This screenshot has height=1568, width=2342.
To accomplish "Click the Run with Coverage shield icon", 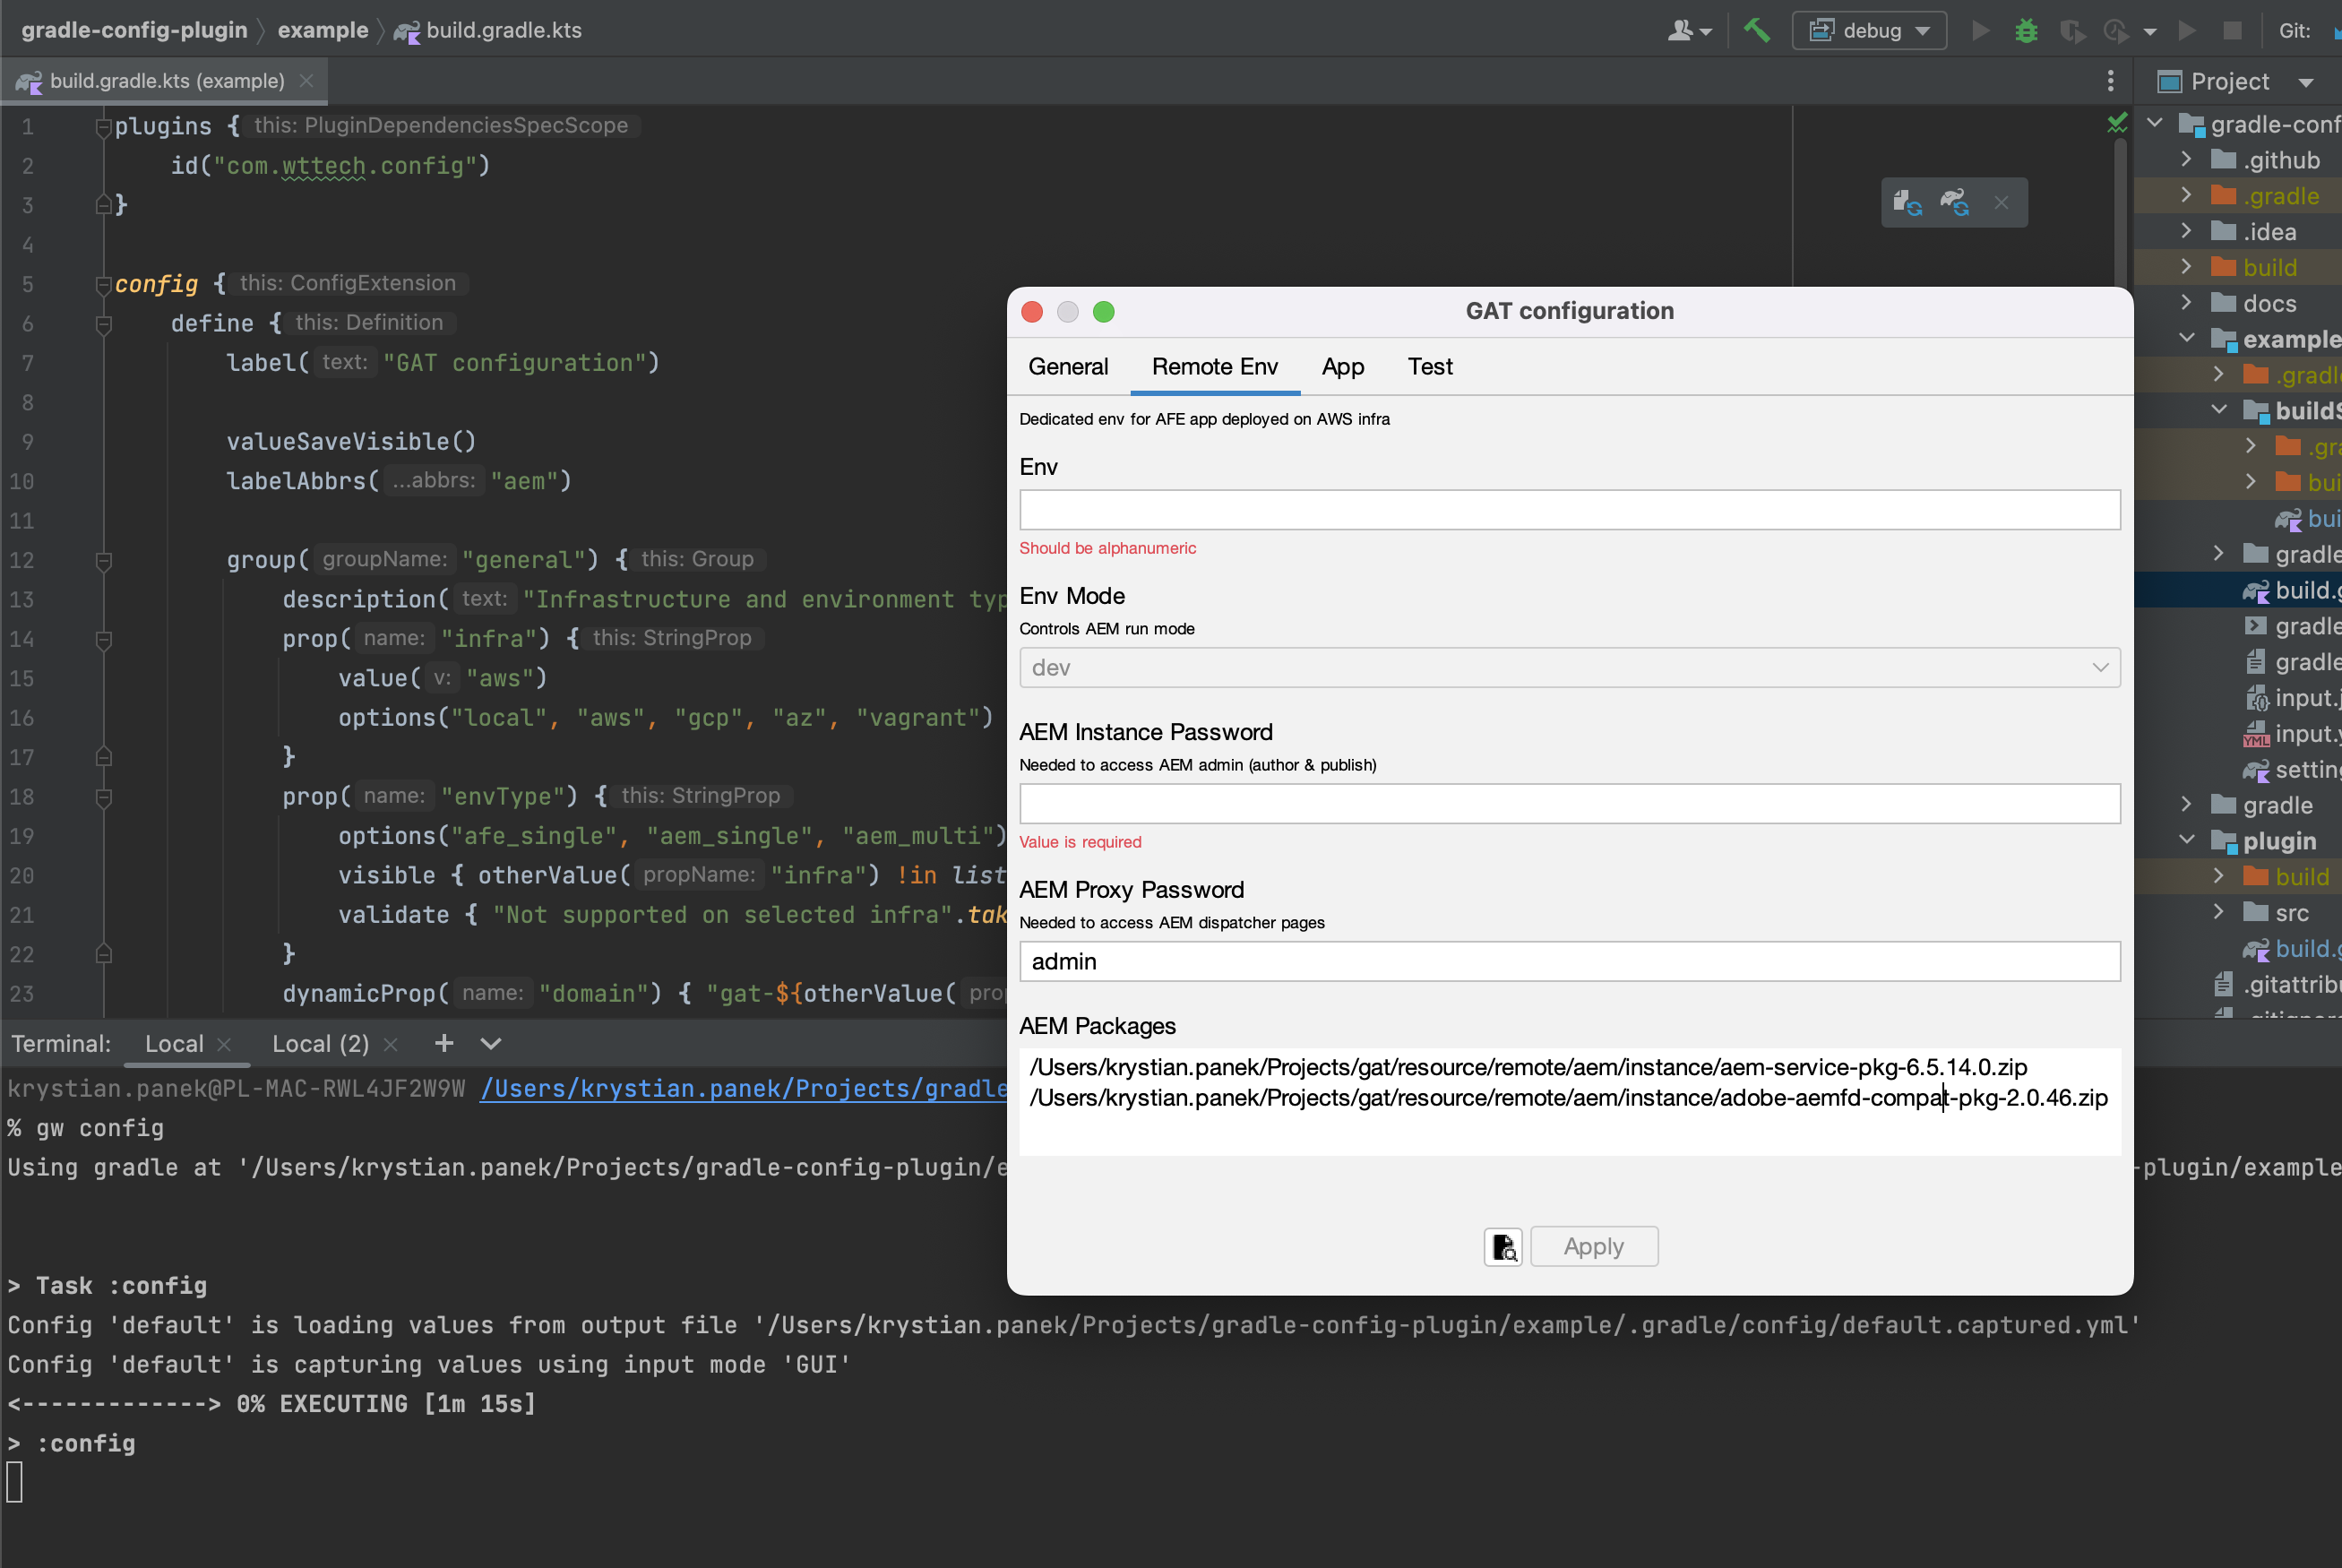I will (x=2071, y=31).
